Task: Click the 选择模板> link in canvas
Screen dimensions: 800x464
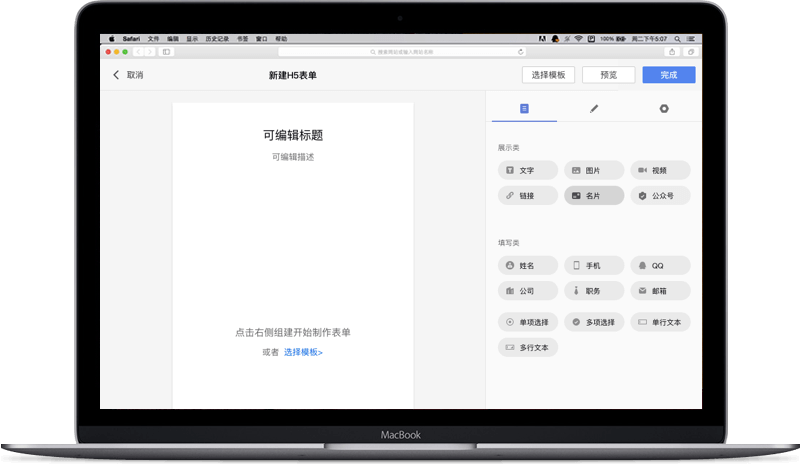Action: pos(303,352)
